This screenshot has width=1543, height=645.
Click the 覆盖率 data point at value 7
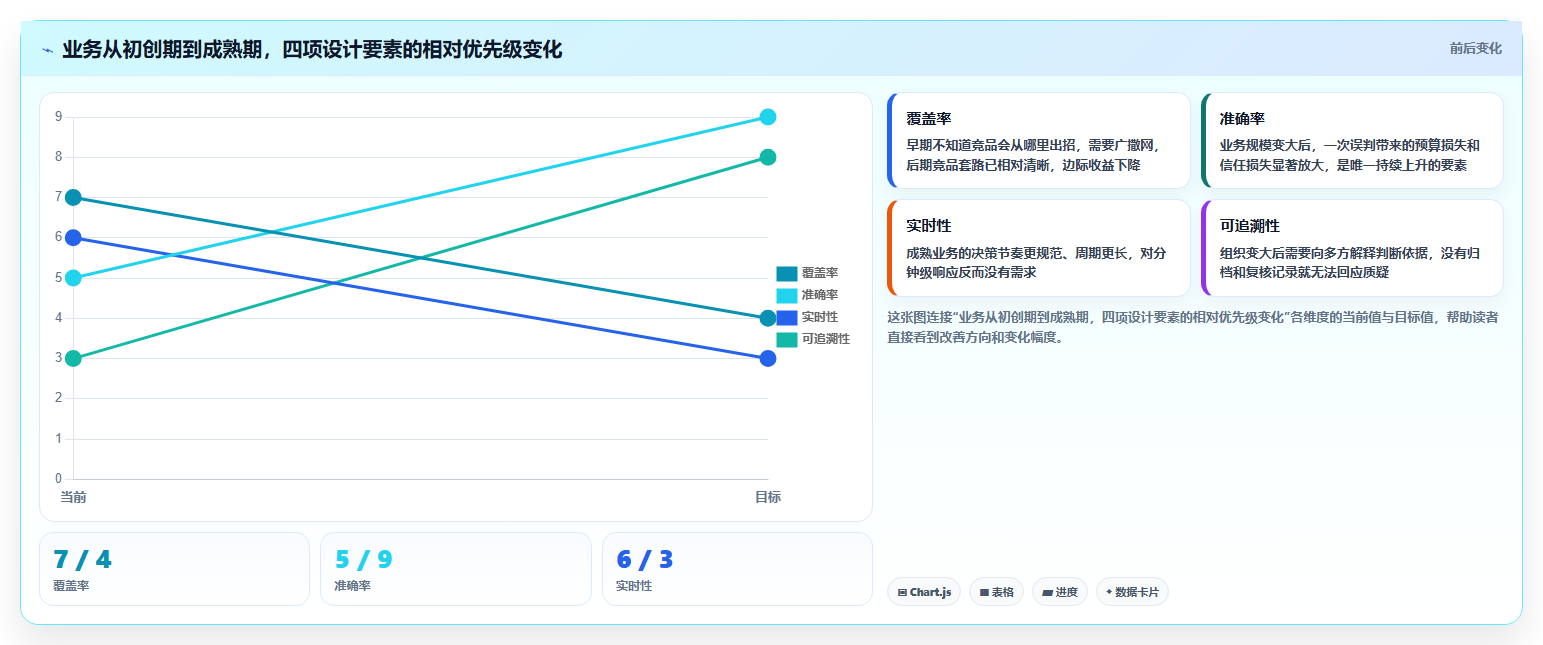(73, 197)
